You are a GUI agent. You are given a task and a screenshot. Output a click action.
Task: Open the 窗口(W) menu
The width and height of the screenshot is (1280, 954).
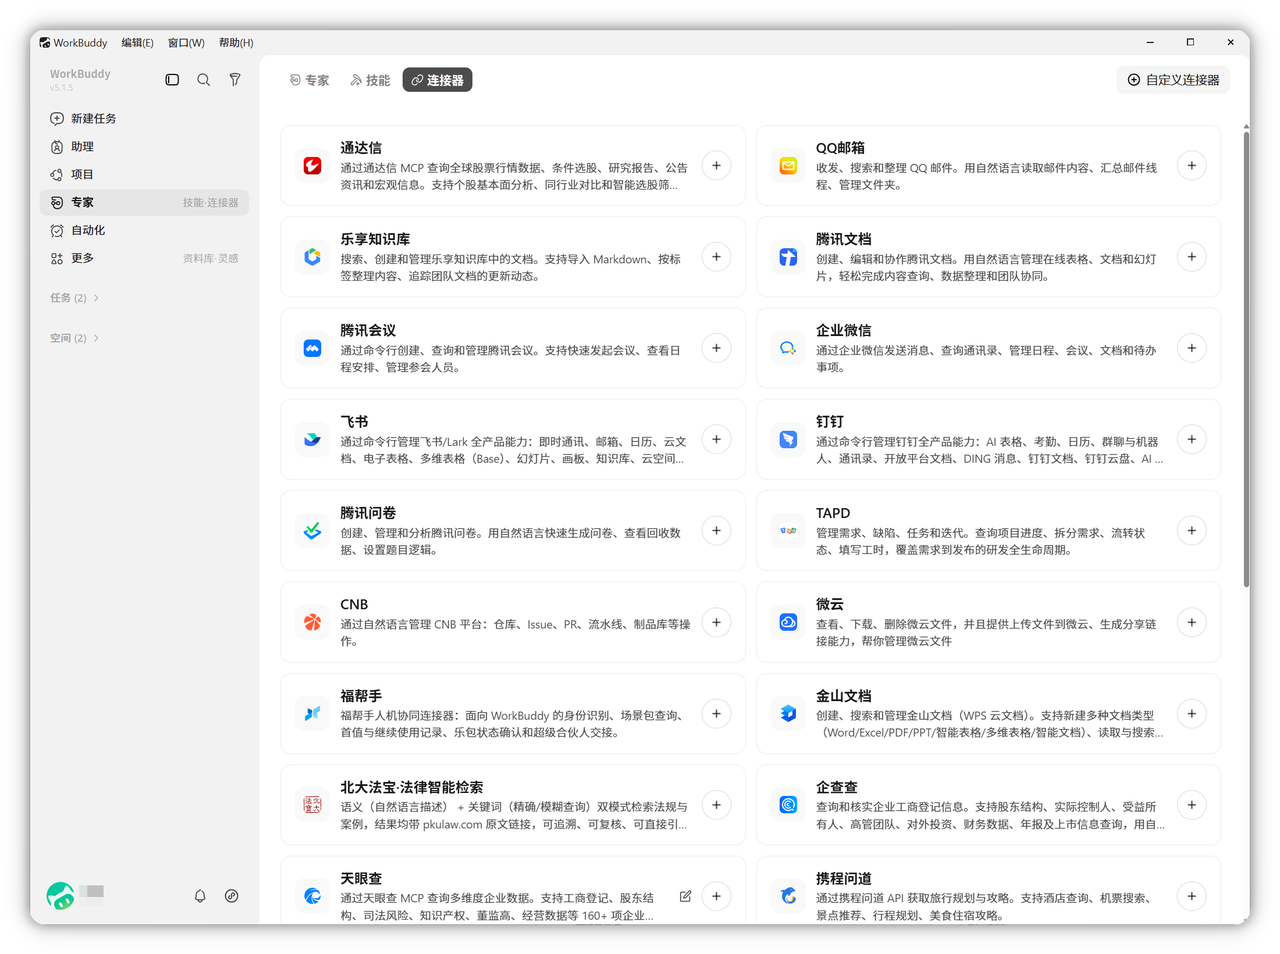tap(186, 43)
